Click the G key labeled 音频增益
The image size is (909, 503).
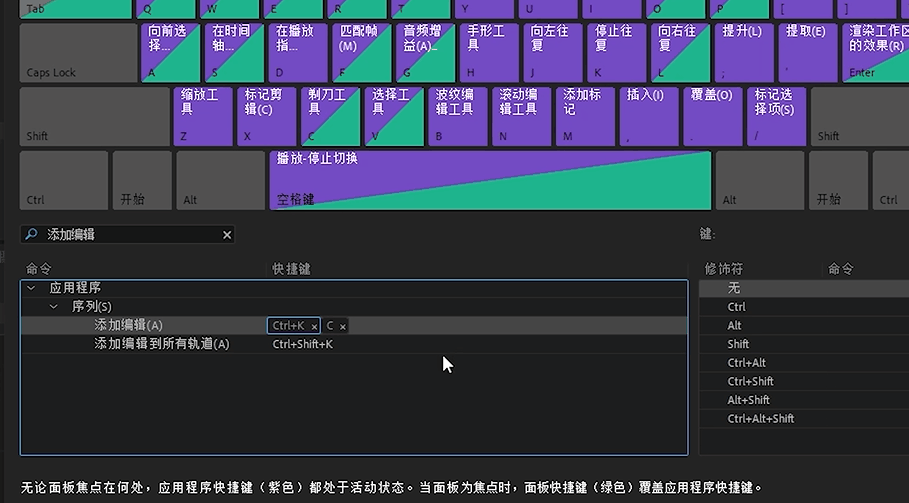point(426,53)
